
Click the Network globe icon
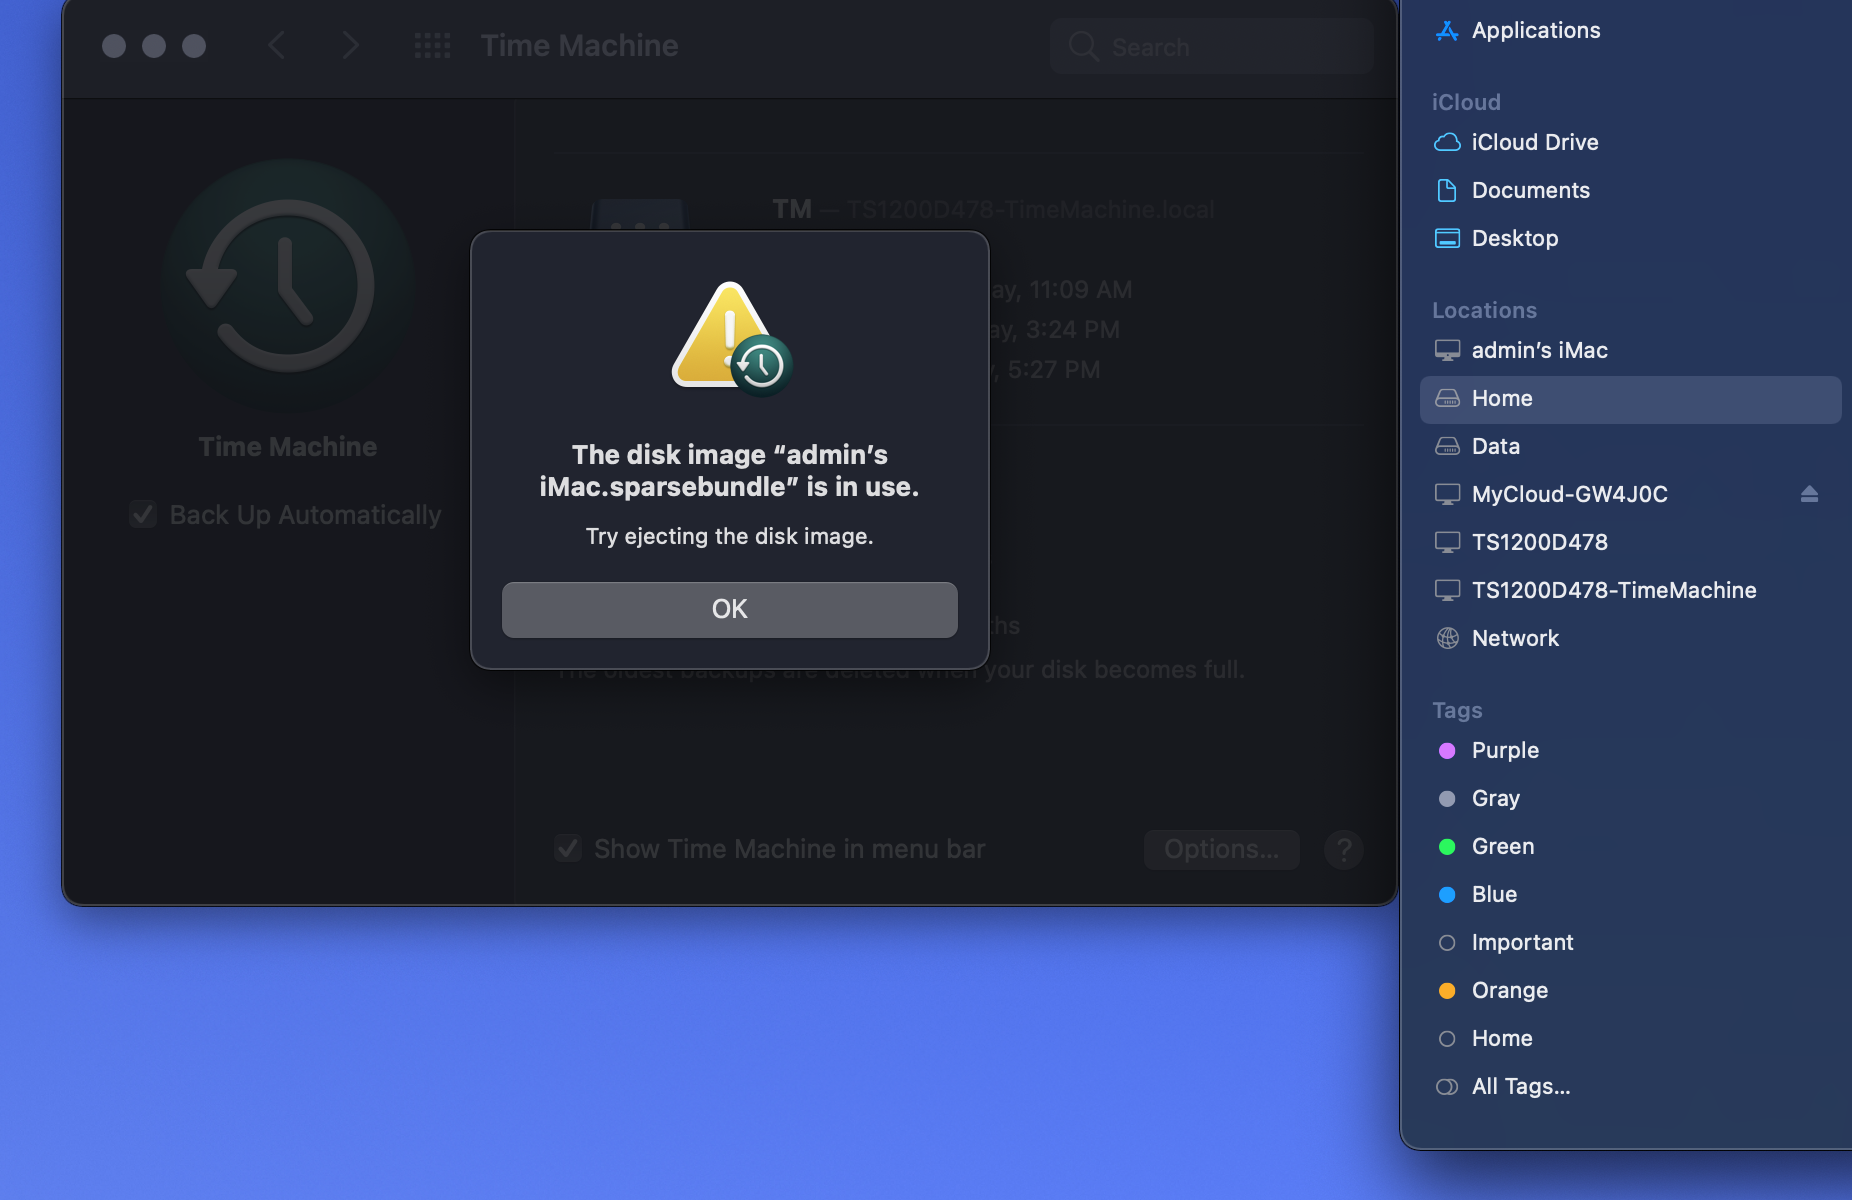click(1447, 638)
